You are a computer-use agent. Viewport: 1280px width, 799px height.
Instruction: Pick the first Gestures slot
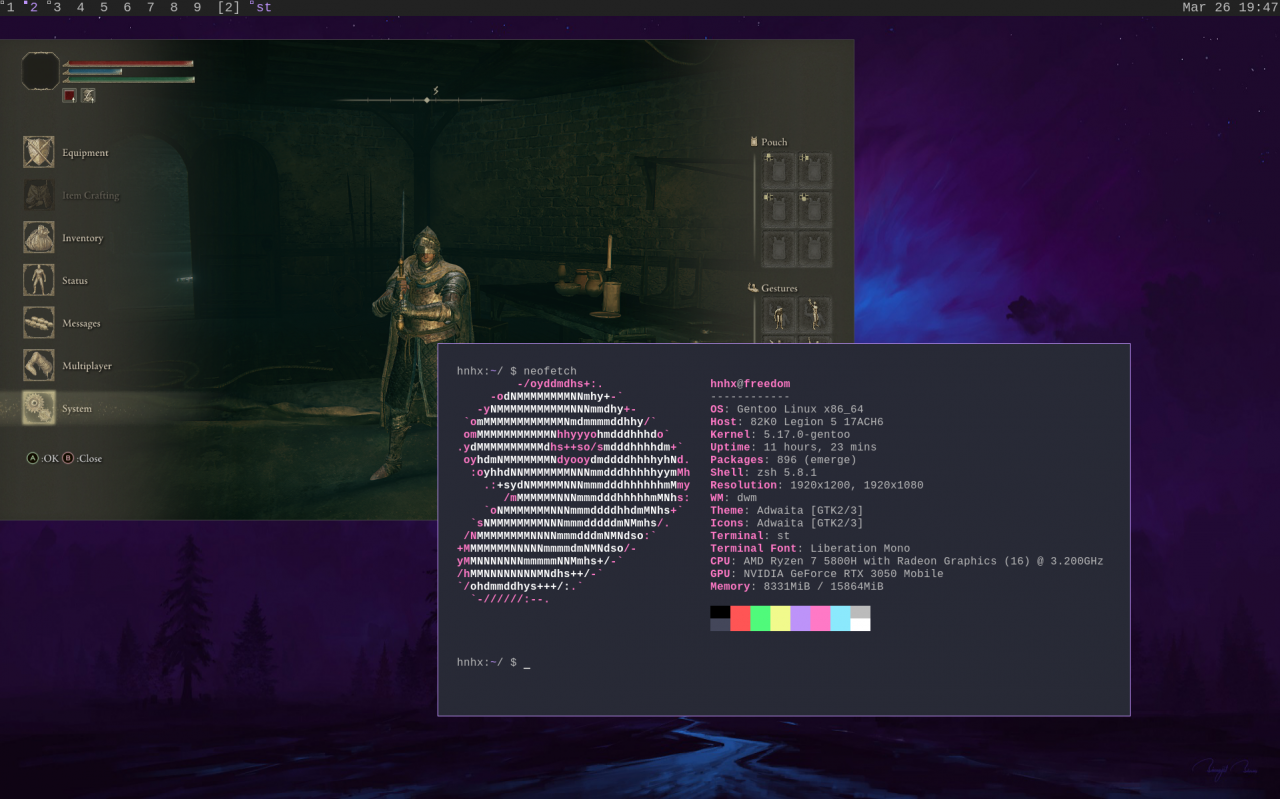tap(778, 315)
